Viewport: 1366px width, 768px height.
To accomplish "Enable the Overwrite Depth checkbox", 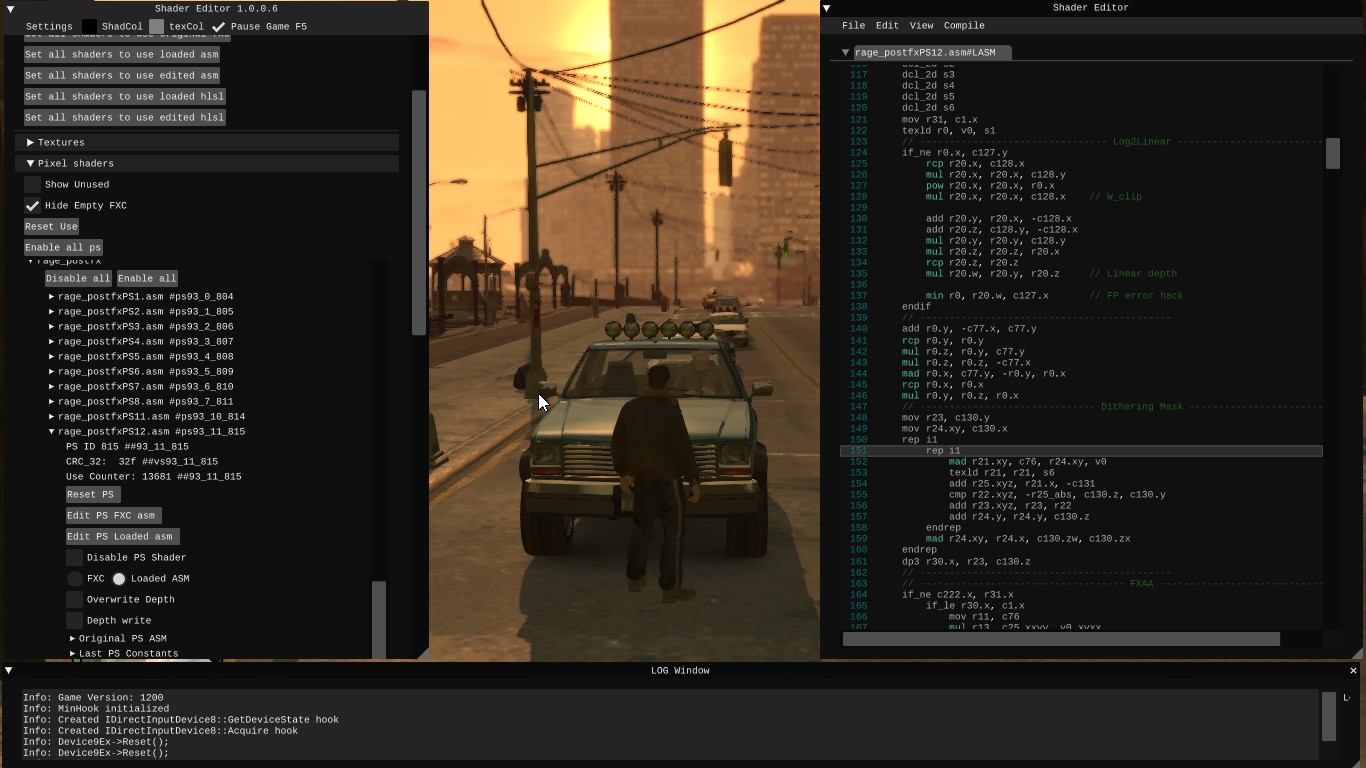I will pyautogui.click(x=74, y=599).
